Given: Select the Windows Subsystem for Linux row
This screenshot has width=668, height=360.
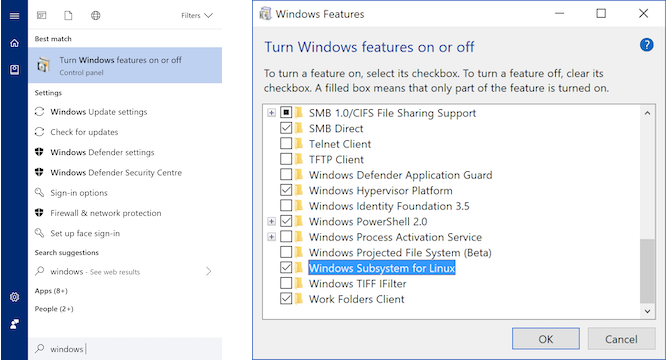Looking at the screenshot, I should [382, 268].
